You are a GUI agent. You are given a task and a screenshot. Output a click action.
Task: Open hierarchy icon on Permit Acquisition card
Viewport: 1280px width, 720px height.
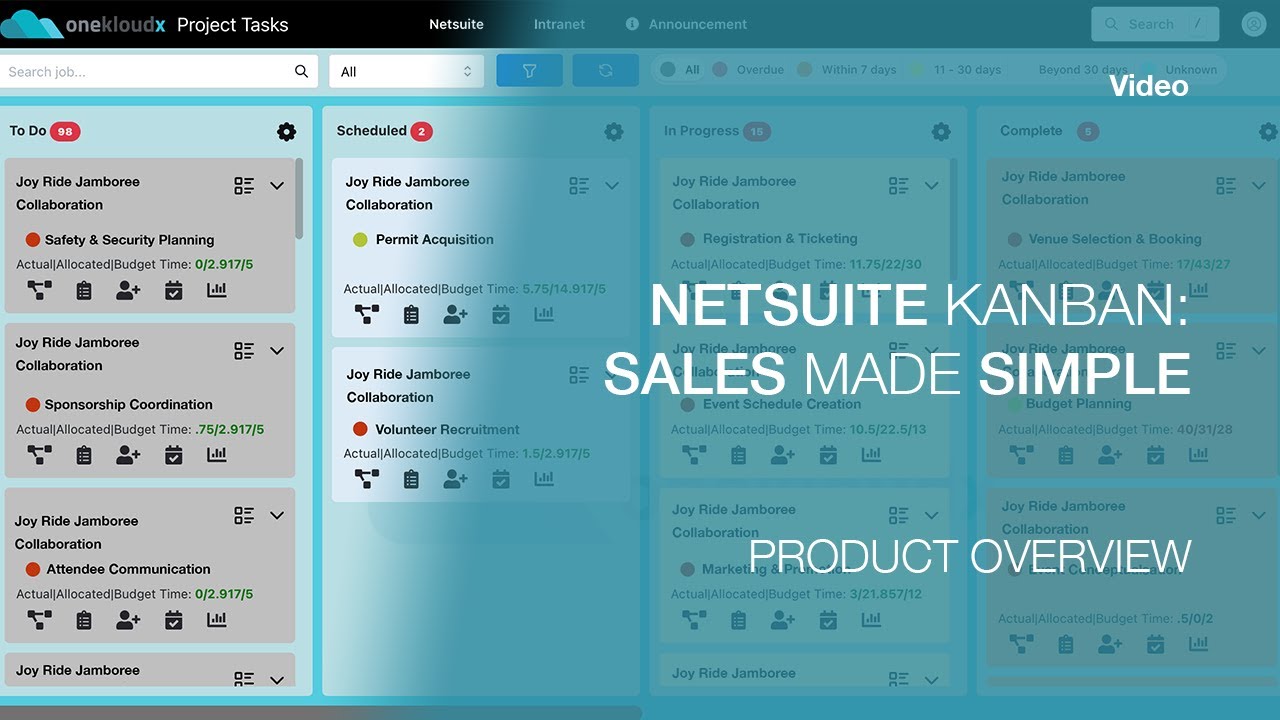tap(367, 314)
